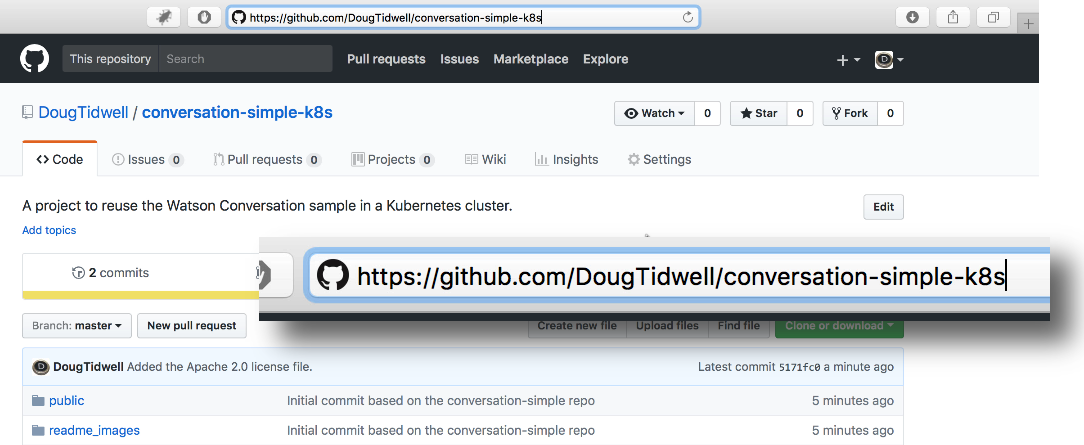Open Explore in top navigation

pyautogui.click(x=606, y=59)
